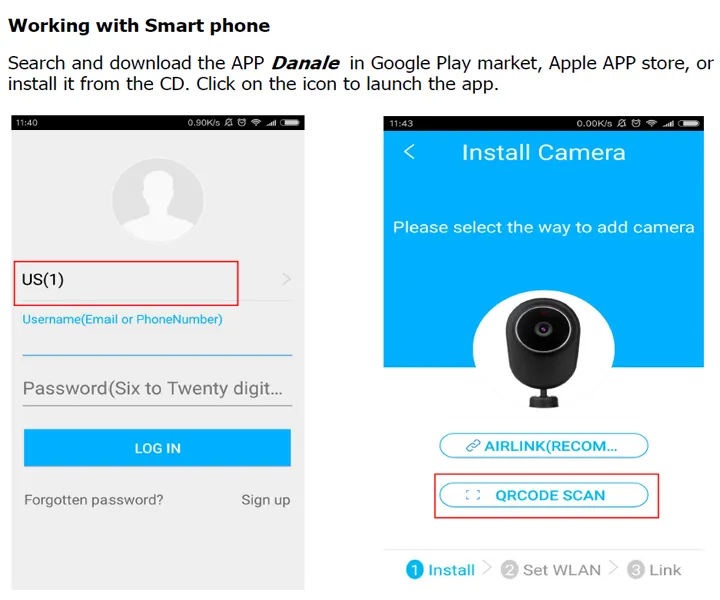This screenshot has height=600, width=720.
Task: Open the Forgotten password? link
Action: [x=93, y=500]
